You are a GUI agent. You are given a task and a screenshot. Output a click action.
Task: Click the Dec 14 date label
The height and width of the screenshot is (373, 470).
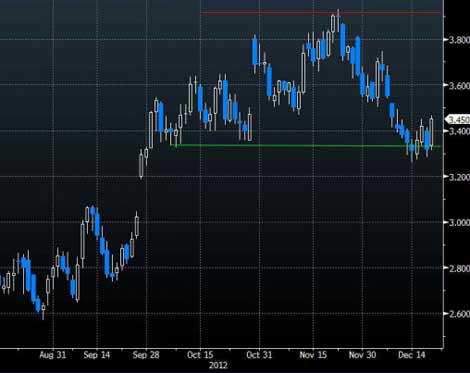[x=412, y=355]
